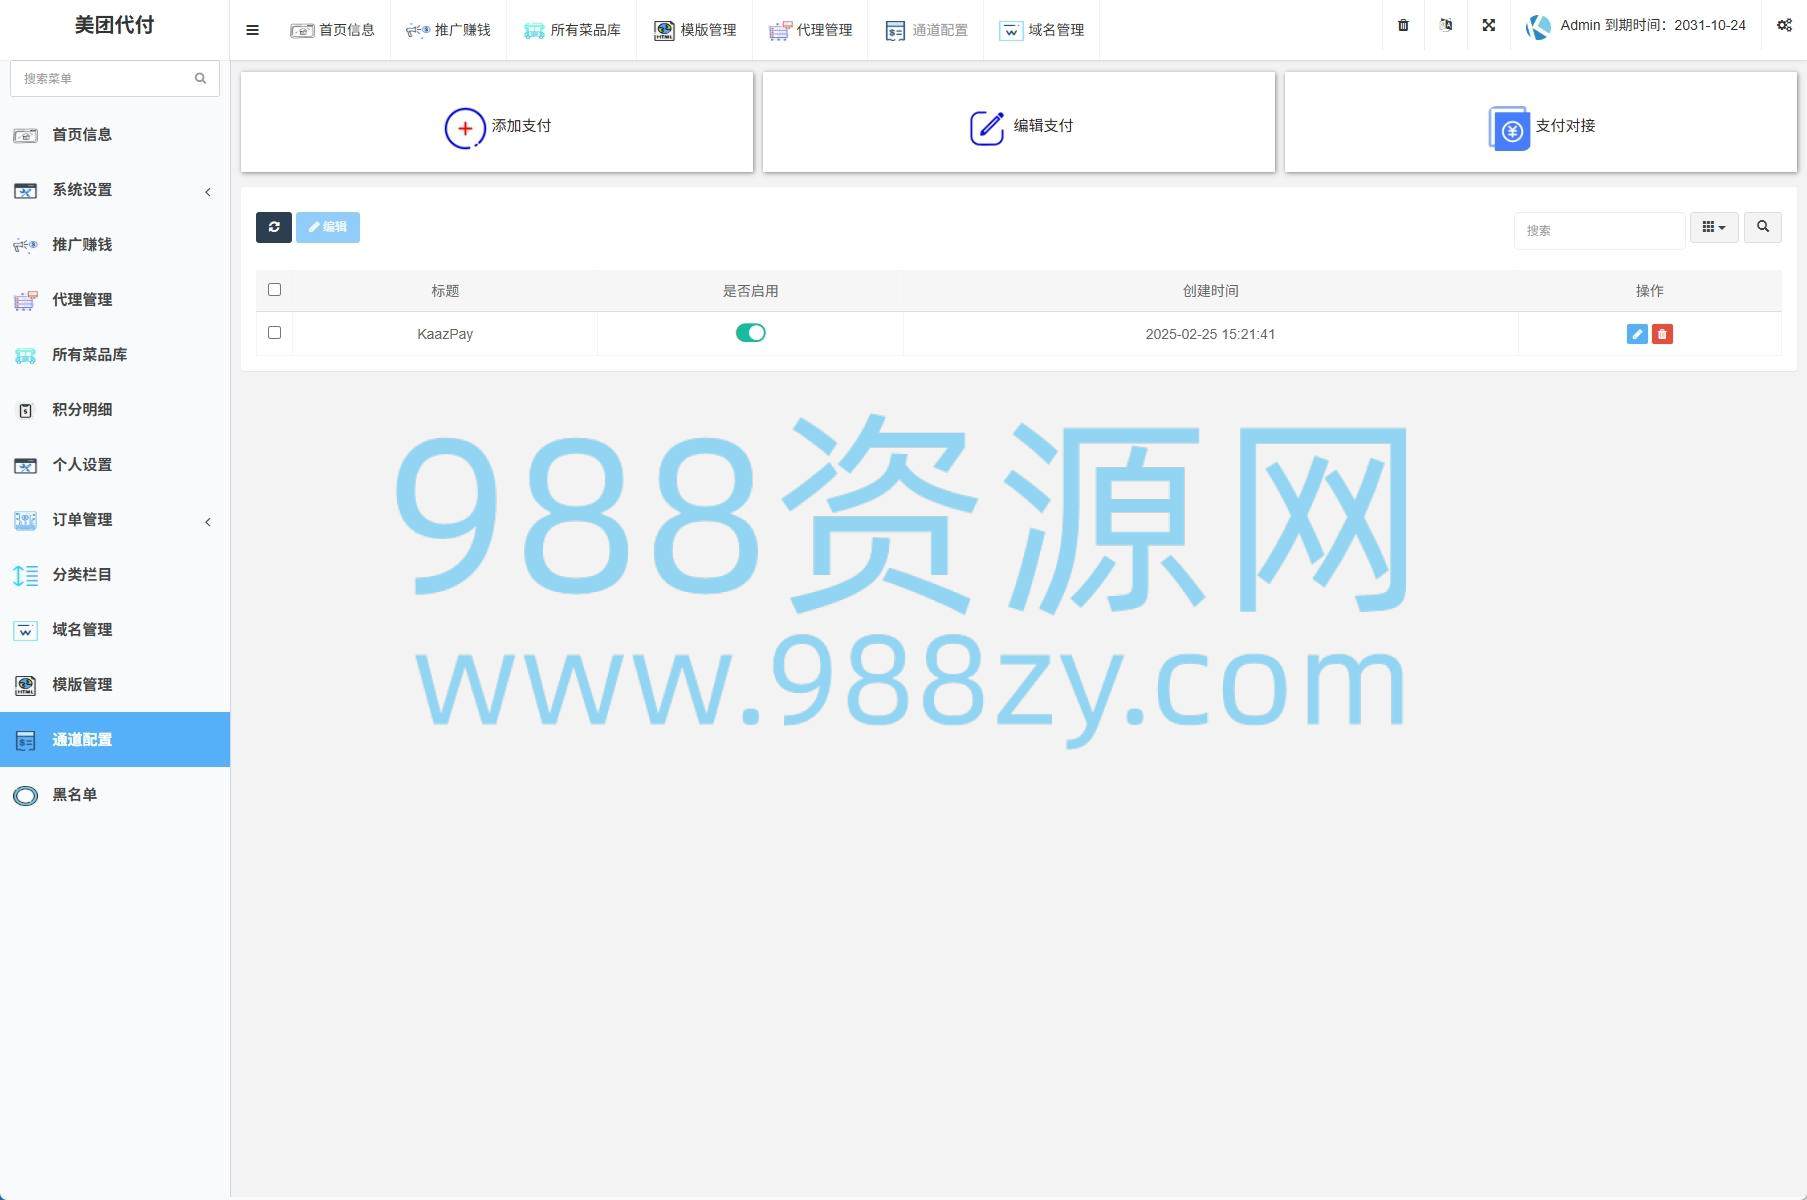
Task: Open the column display grid dropdown
Action: click(x=1713, y=228)
